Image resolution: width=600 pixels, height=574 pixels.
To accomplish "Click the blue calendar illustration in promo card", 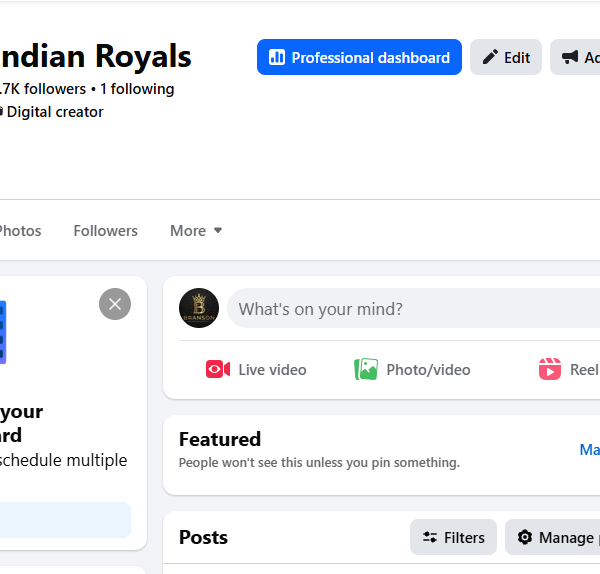I will [3, 332].
